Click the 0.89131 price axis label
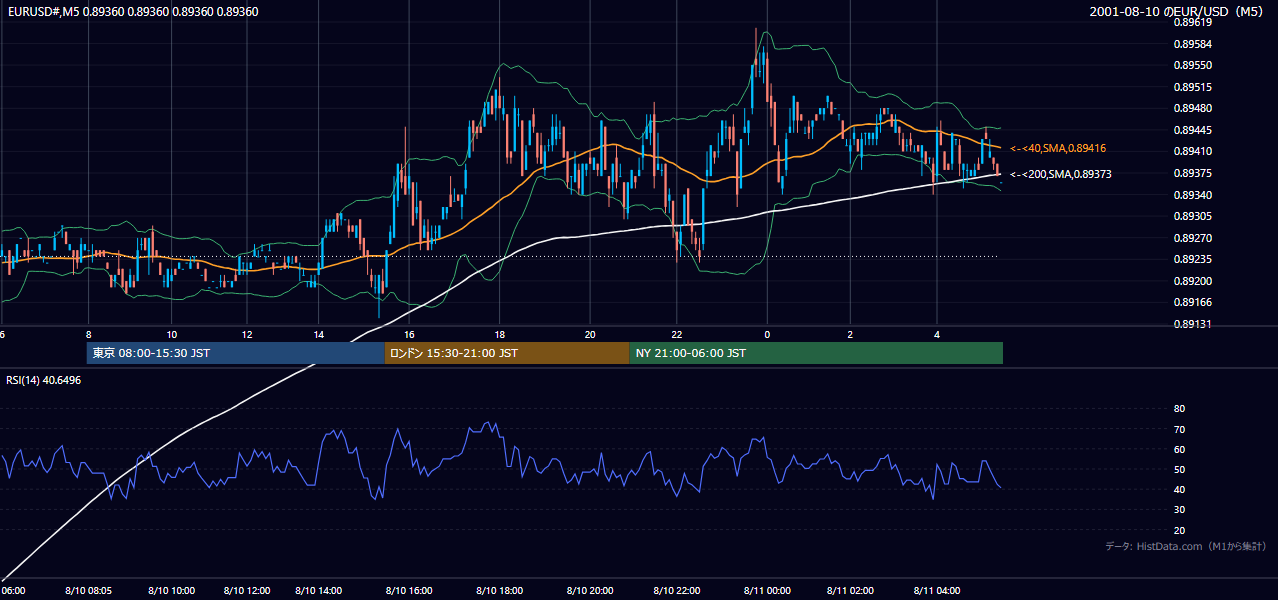1278x600 pixels. [x=1191, y=324]
